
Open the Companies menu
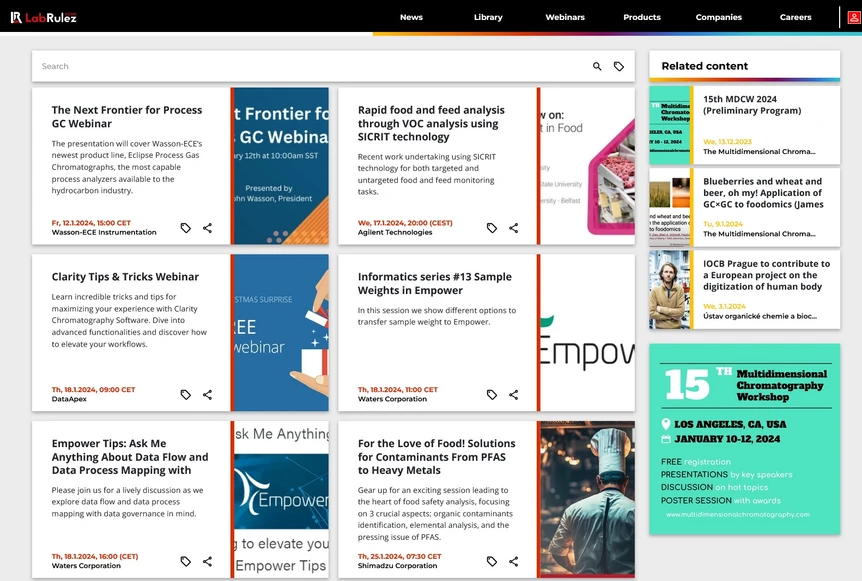click(719, 17)
